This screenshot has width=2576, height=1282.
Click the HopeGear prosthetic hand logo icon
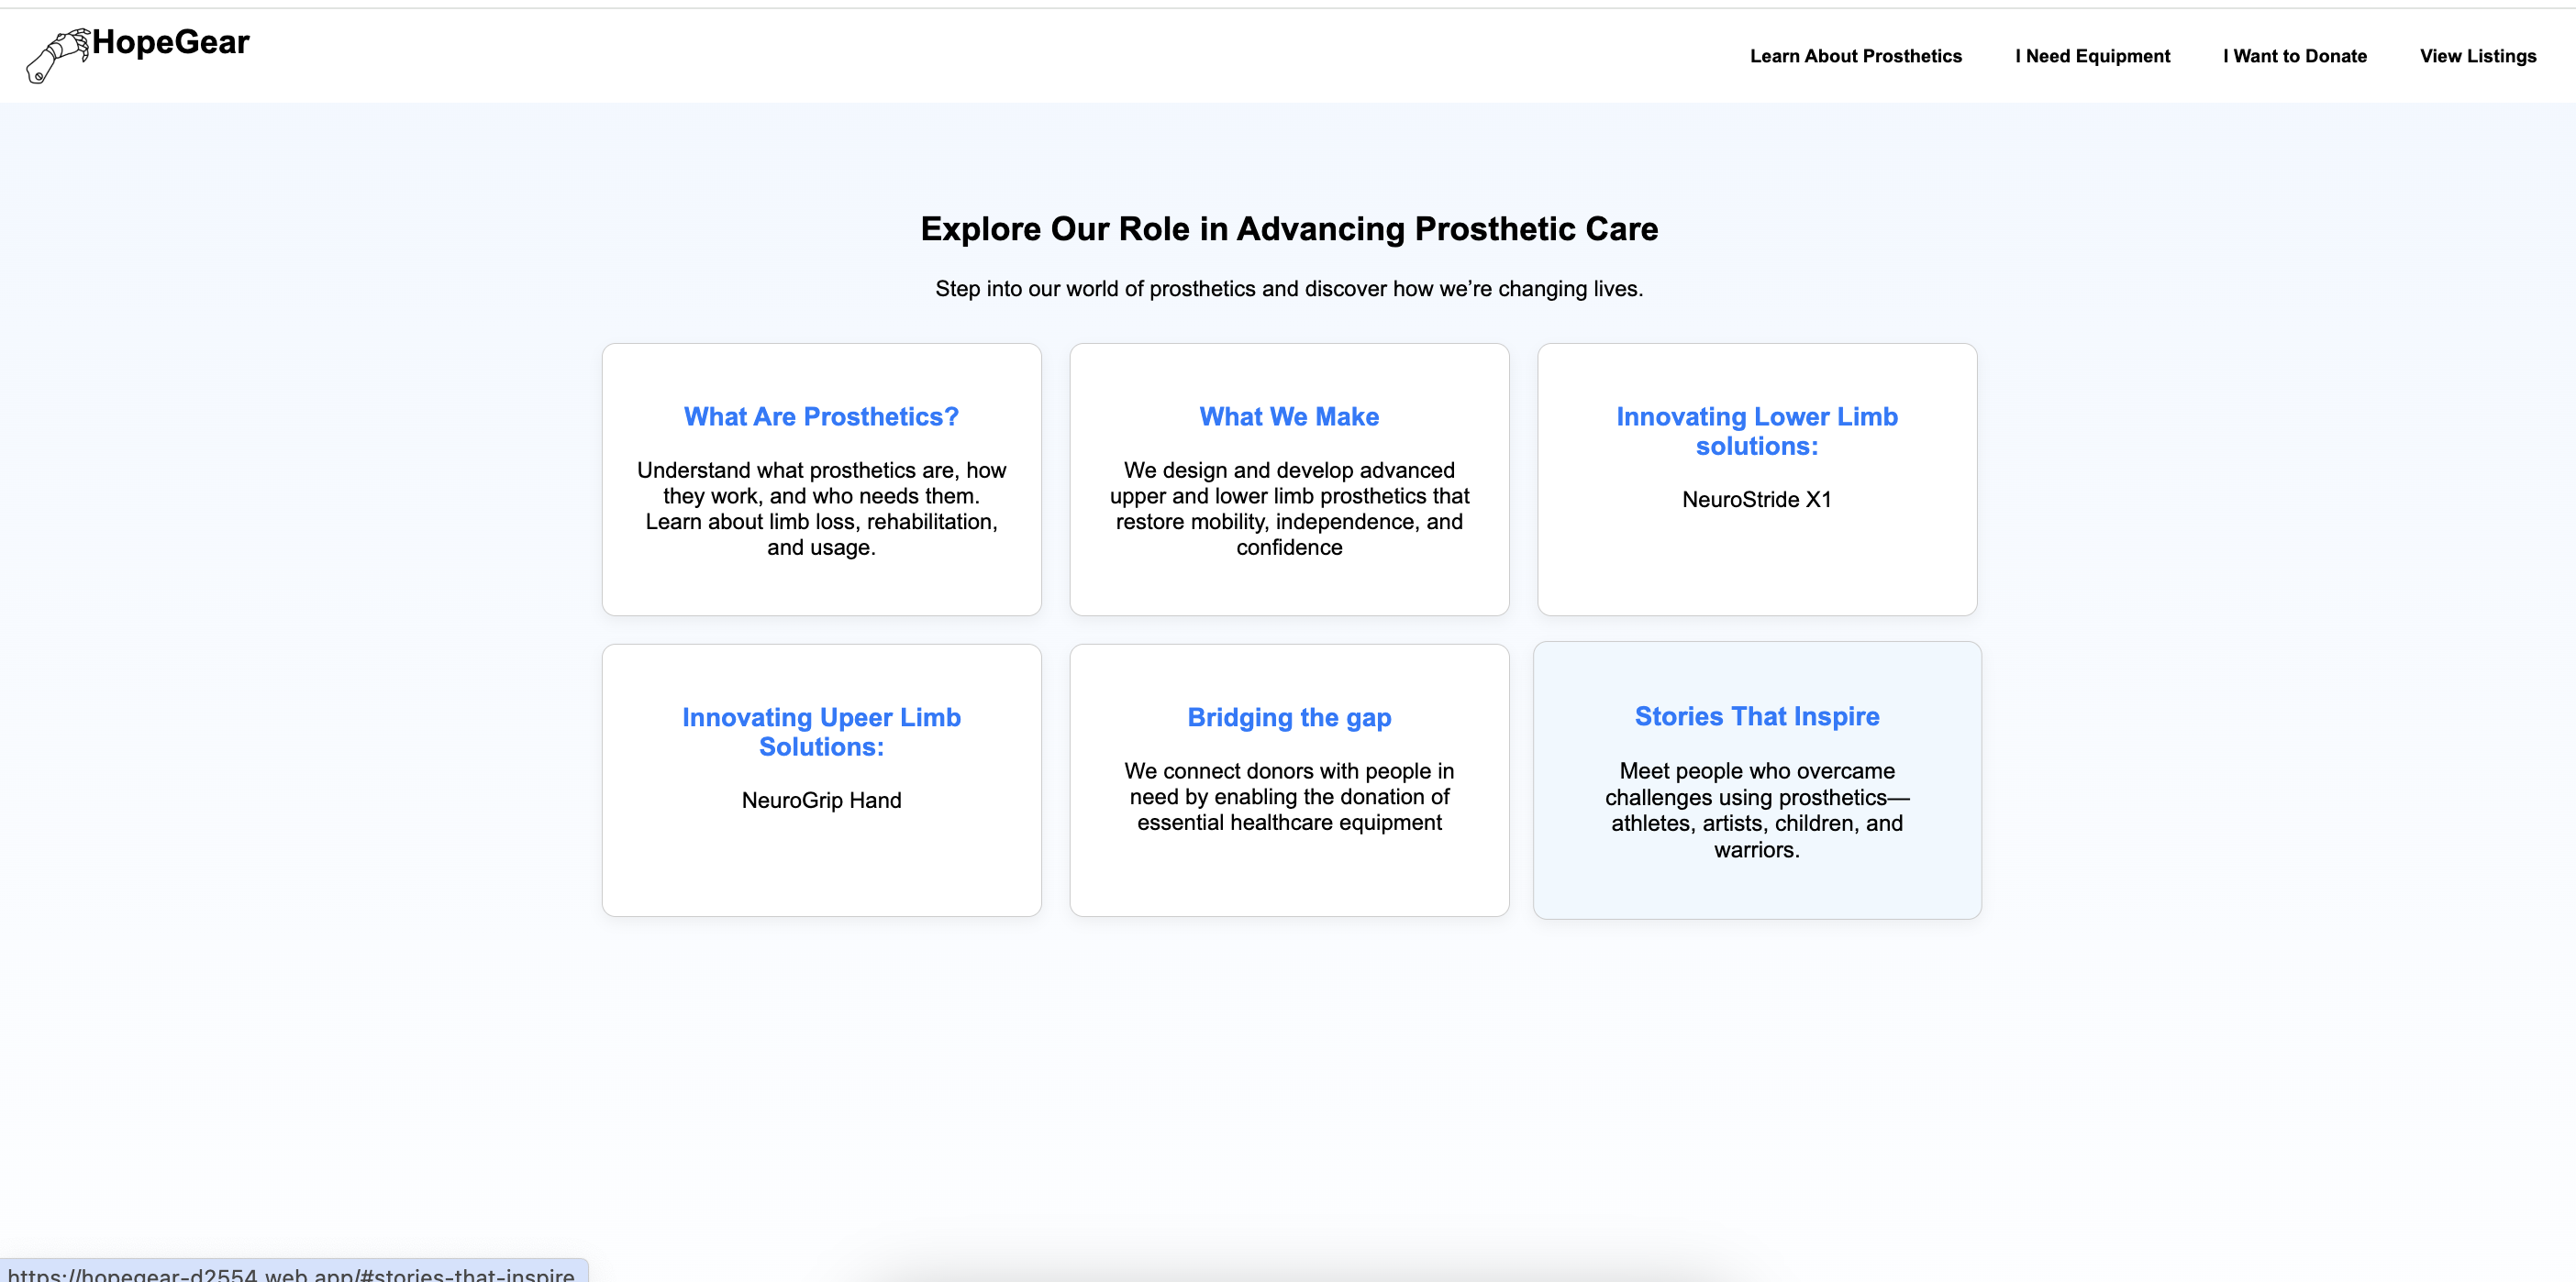coord(58,55)
